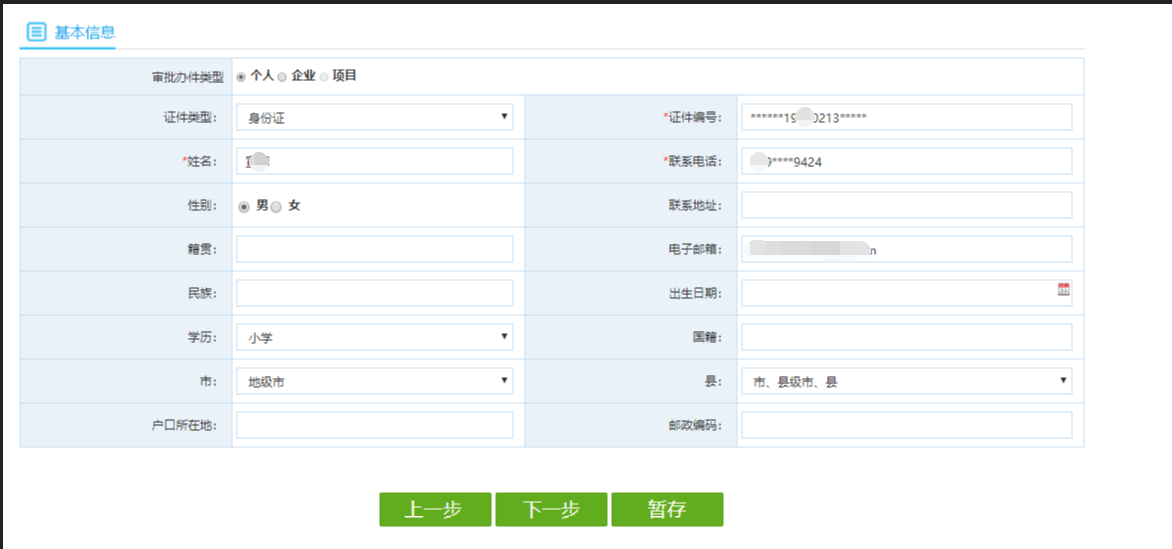The image size is (1172, 549).
Task: Expand the 学历 dropdown showing 小学
Action: tap(374, 337)
